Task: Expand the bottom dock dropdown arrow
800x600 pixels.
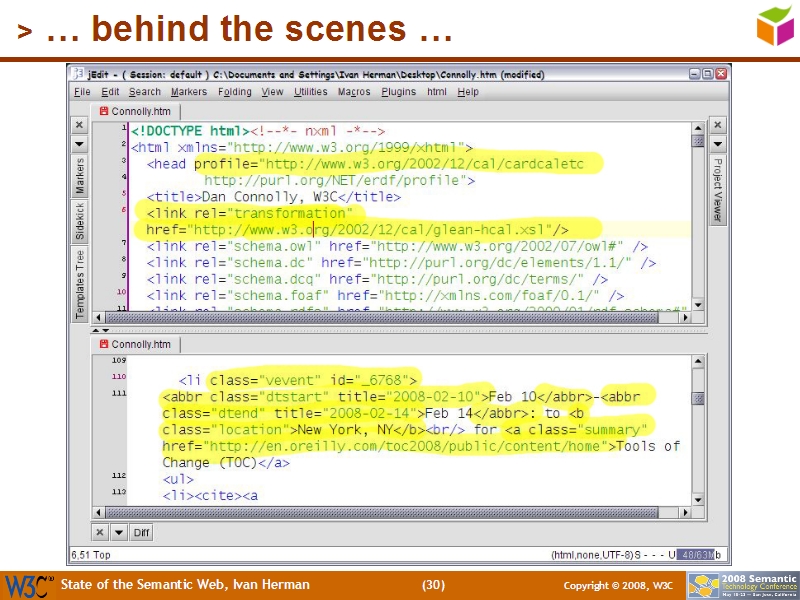Action: [x=118, y=532]
